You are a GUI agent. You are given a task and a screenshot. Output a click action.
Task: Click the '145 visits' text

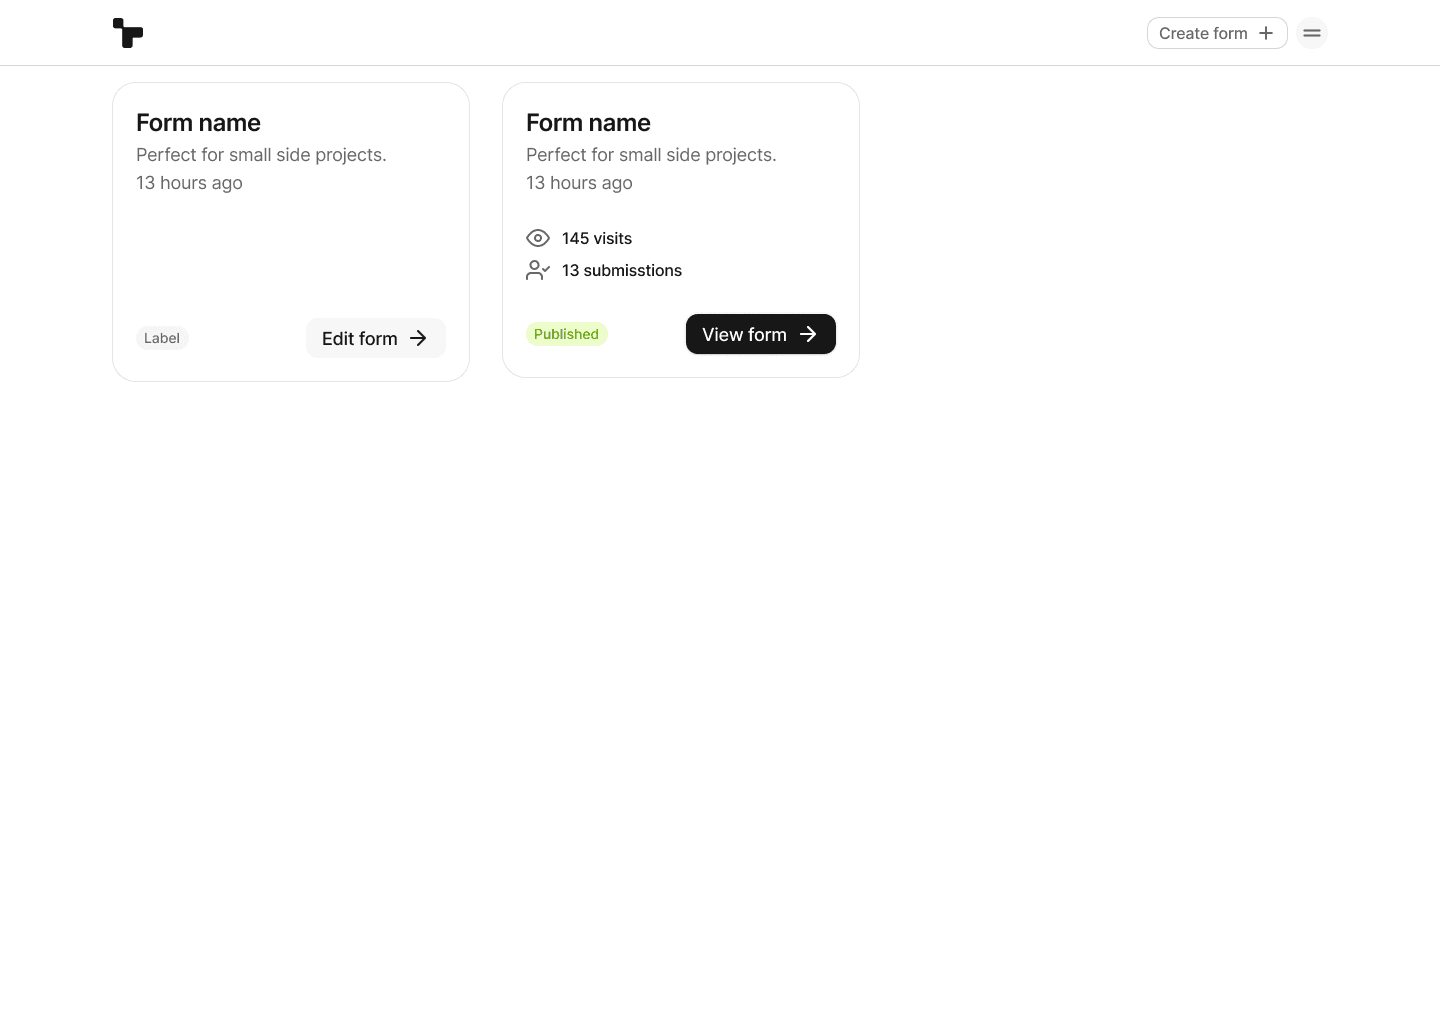(597, 238)
